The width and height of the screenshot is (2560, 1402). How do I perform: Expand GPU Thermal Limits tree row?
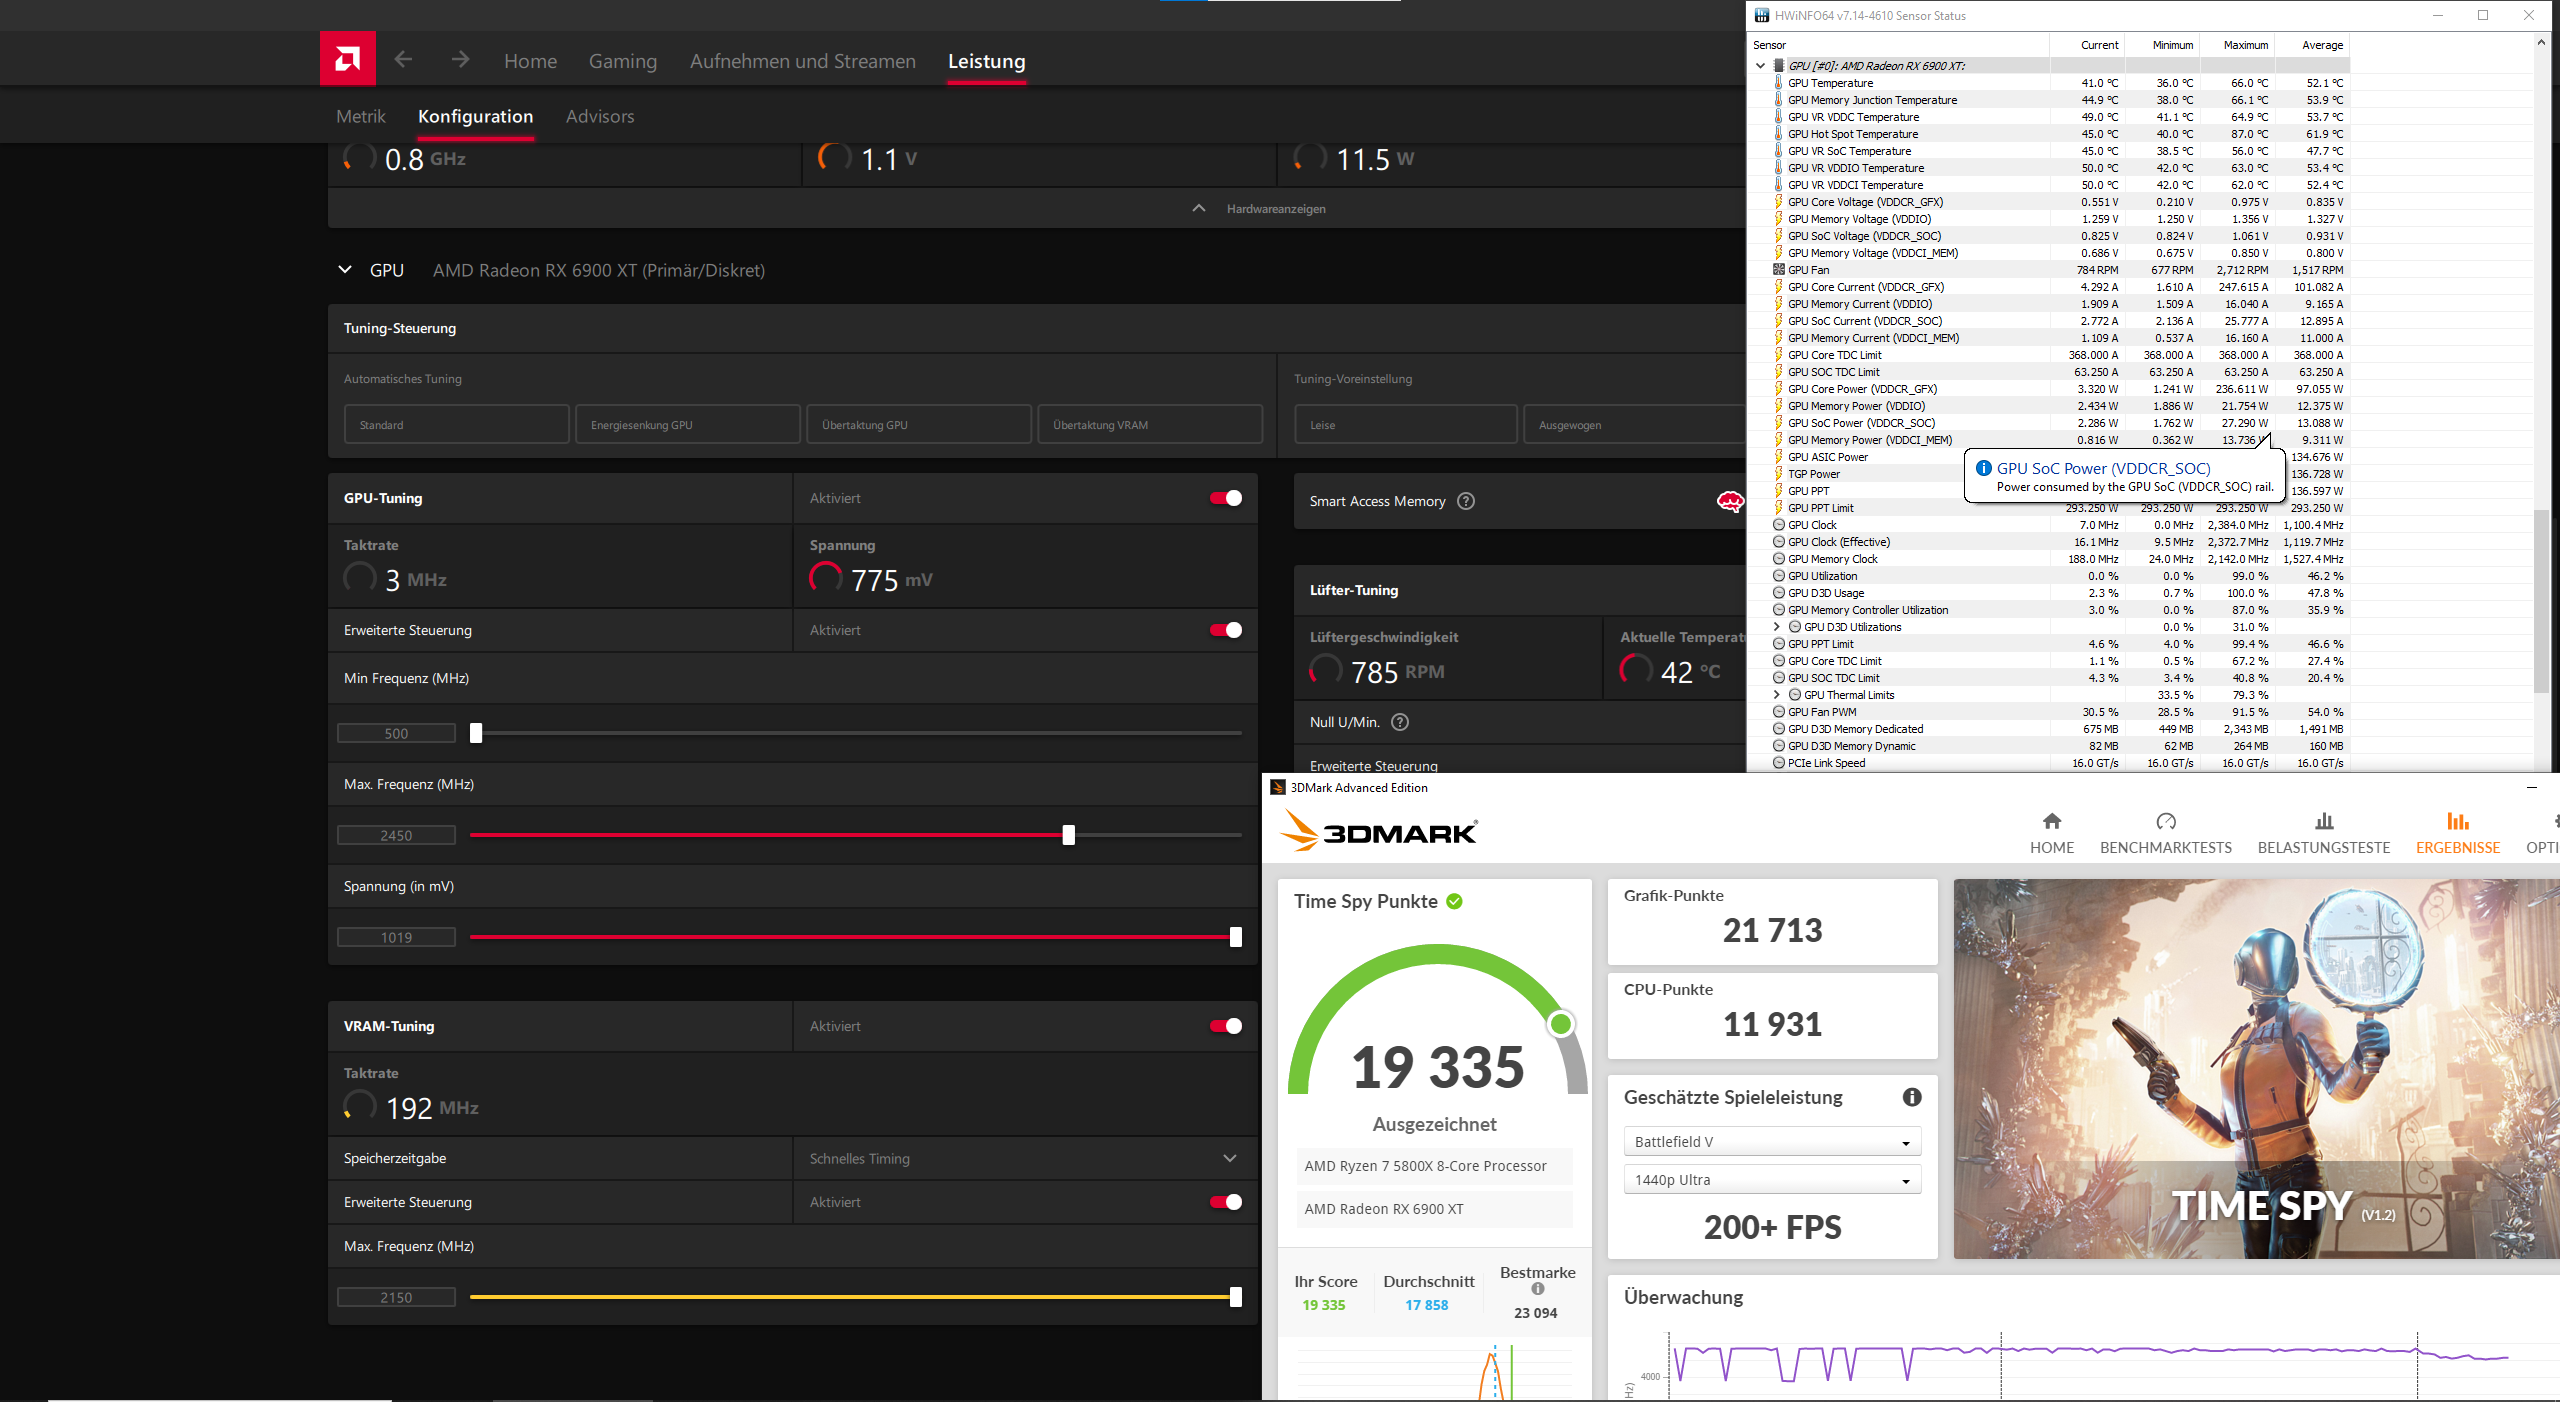(x=1777, y=695)
